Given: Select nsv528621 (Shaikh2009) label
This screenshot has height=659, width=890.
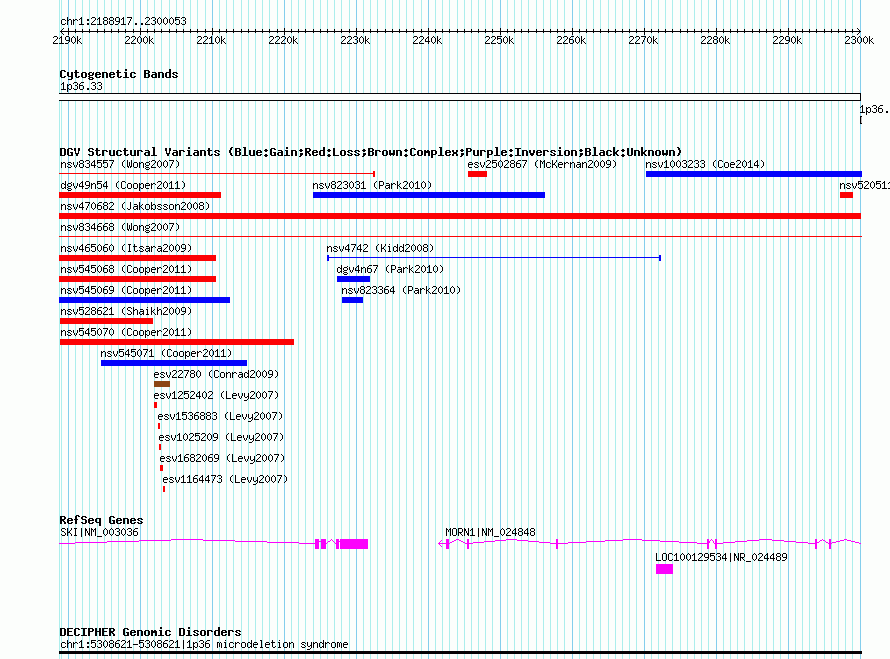Looking at the screenshot, I should click(x=126, y=311).
